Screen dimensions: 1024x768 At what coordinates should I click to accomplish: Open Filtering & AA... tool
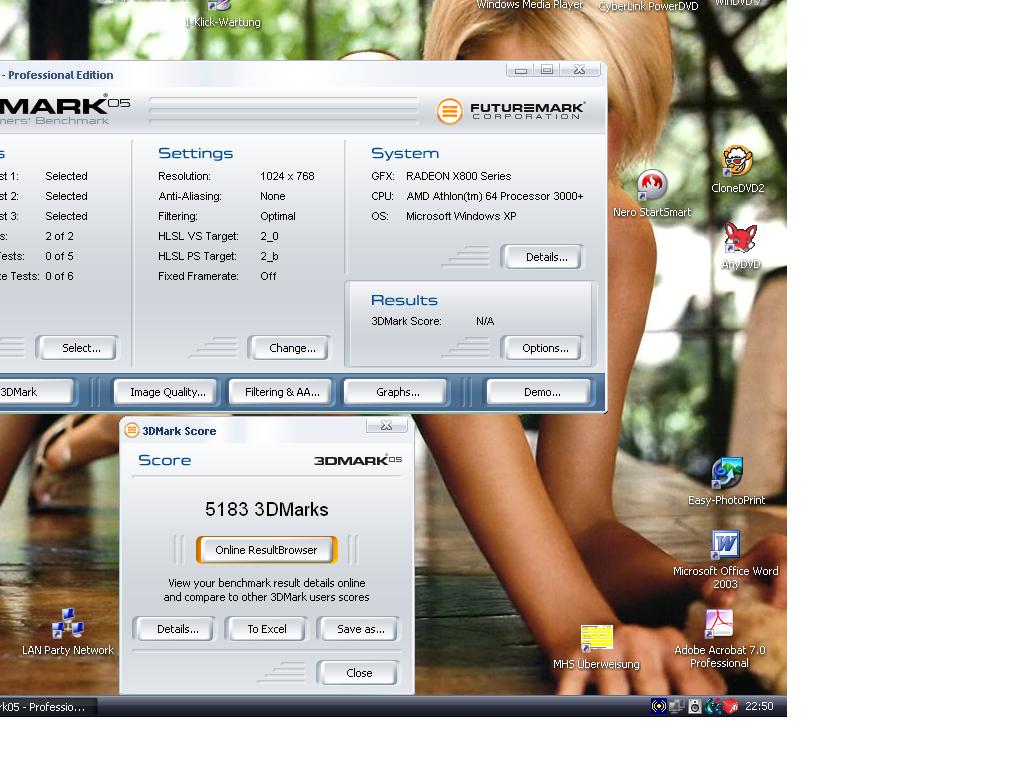click(281, 392)
